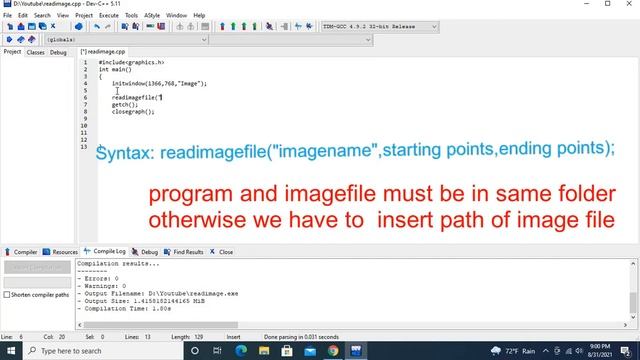Click the Redo arrow icon
Screen dimensions: 640x360
(108, 27)
